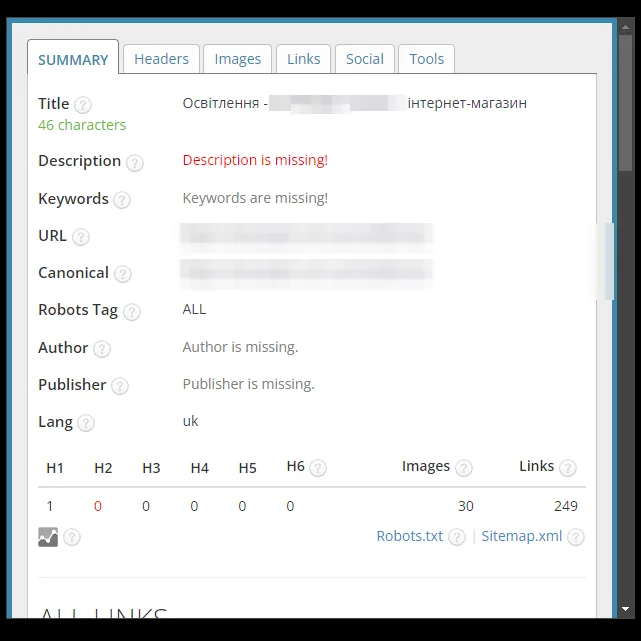Click the 'Description is missing!' warning
641x641 pixels.
[x=255, y=160]
